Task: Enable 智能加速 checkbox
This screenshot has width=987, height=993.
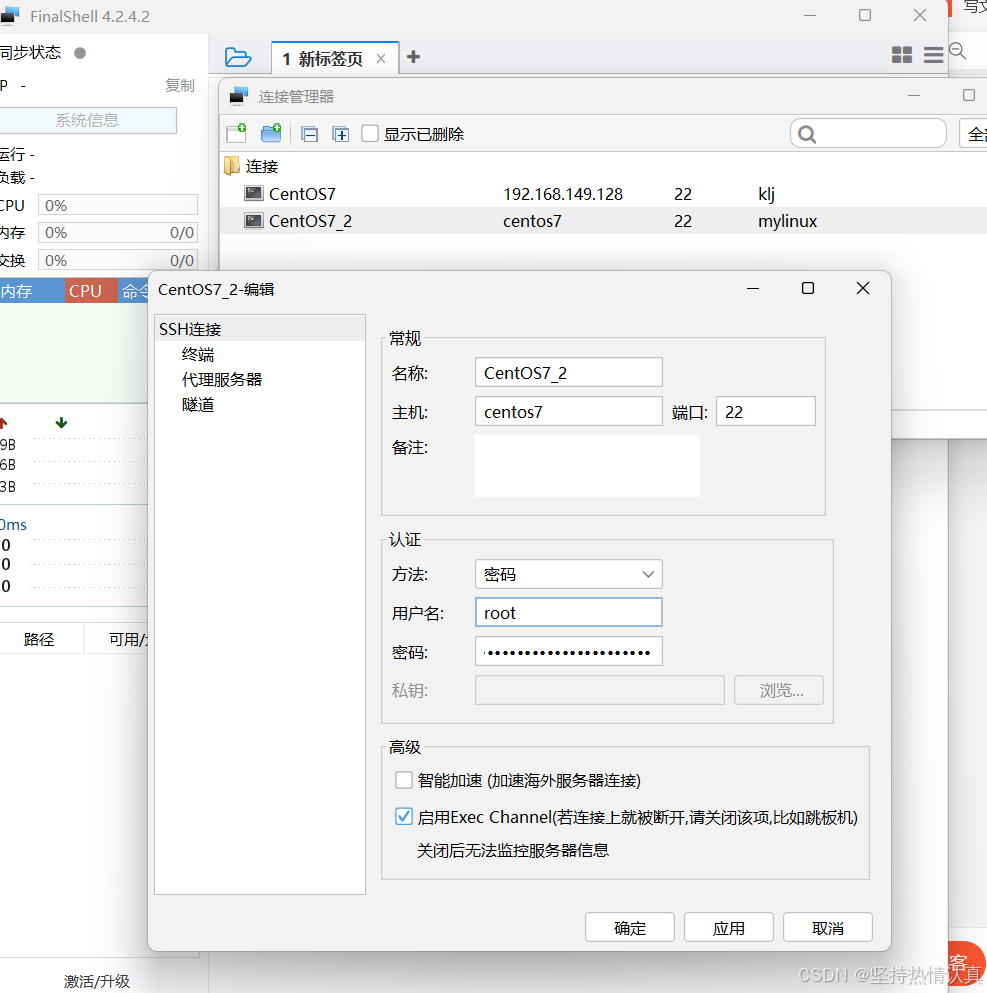Action: (403, 780)
